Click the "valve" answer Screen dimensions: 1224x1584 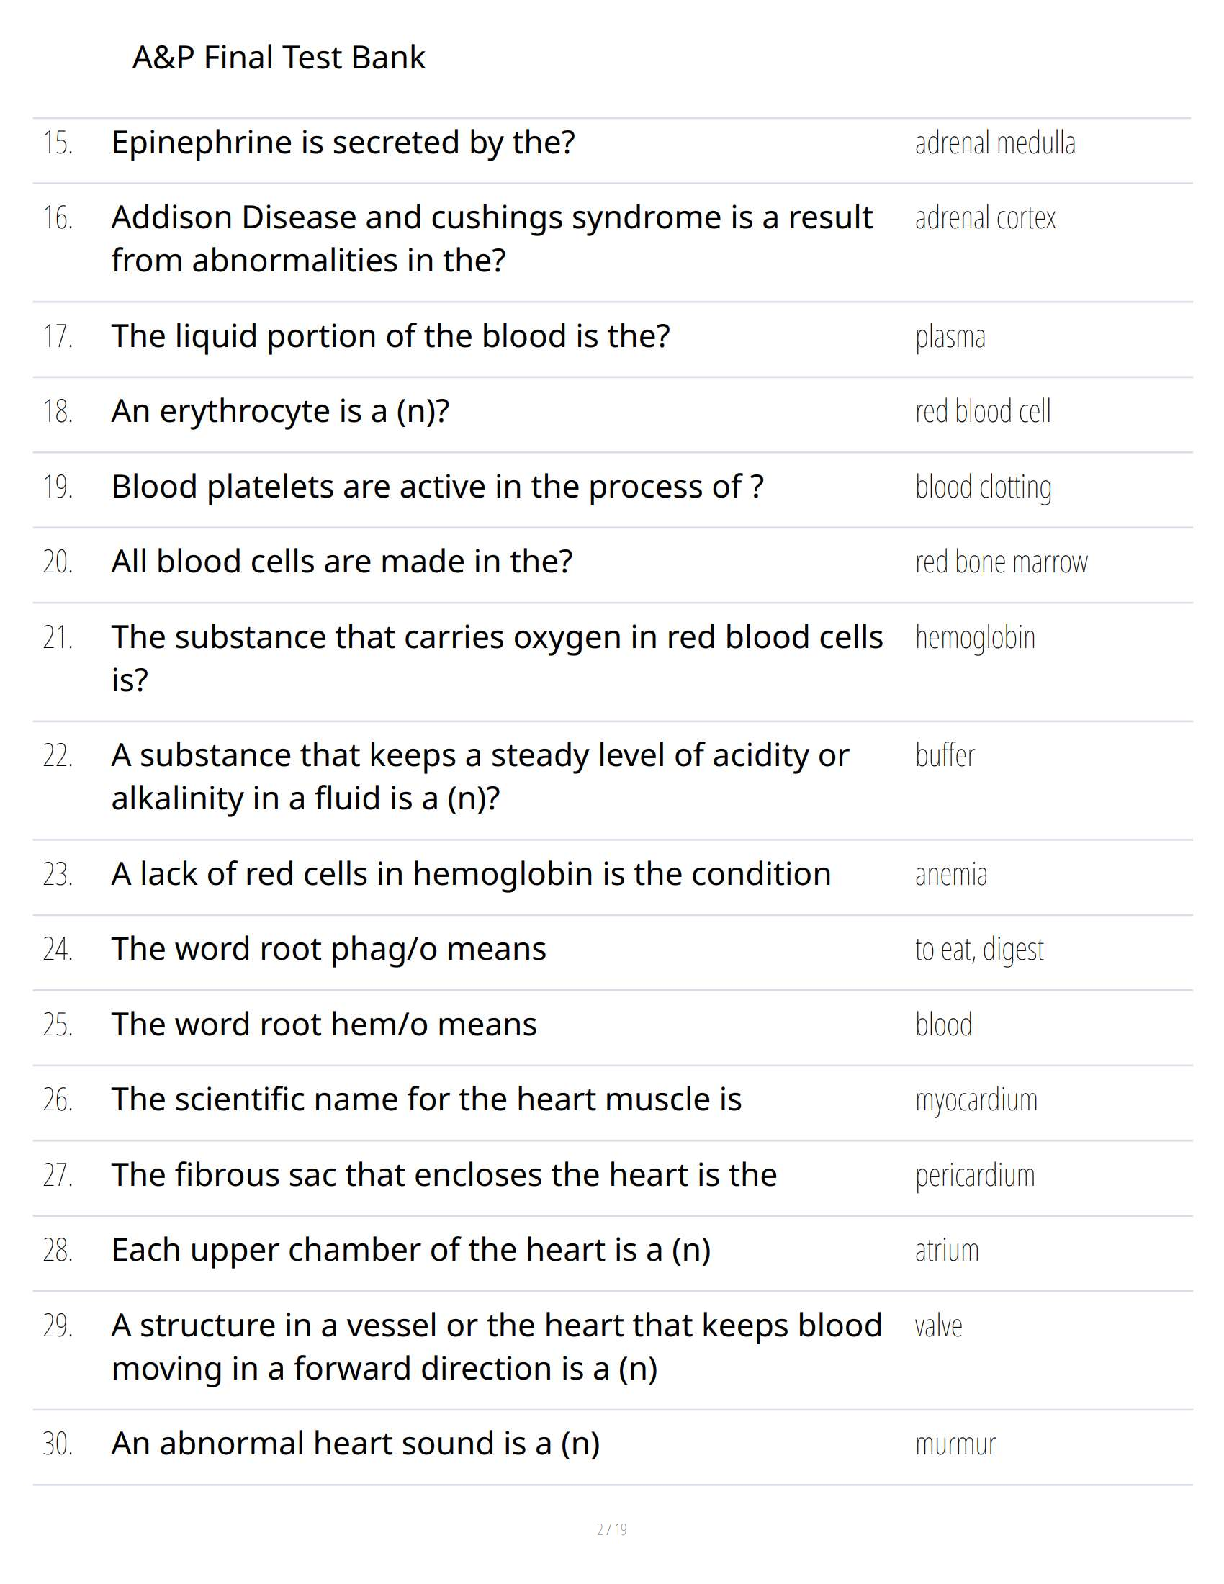(938, 1326)
